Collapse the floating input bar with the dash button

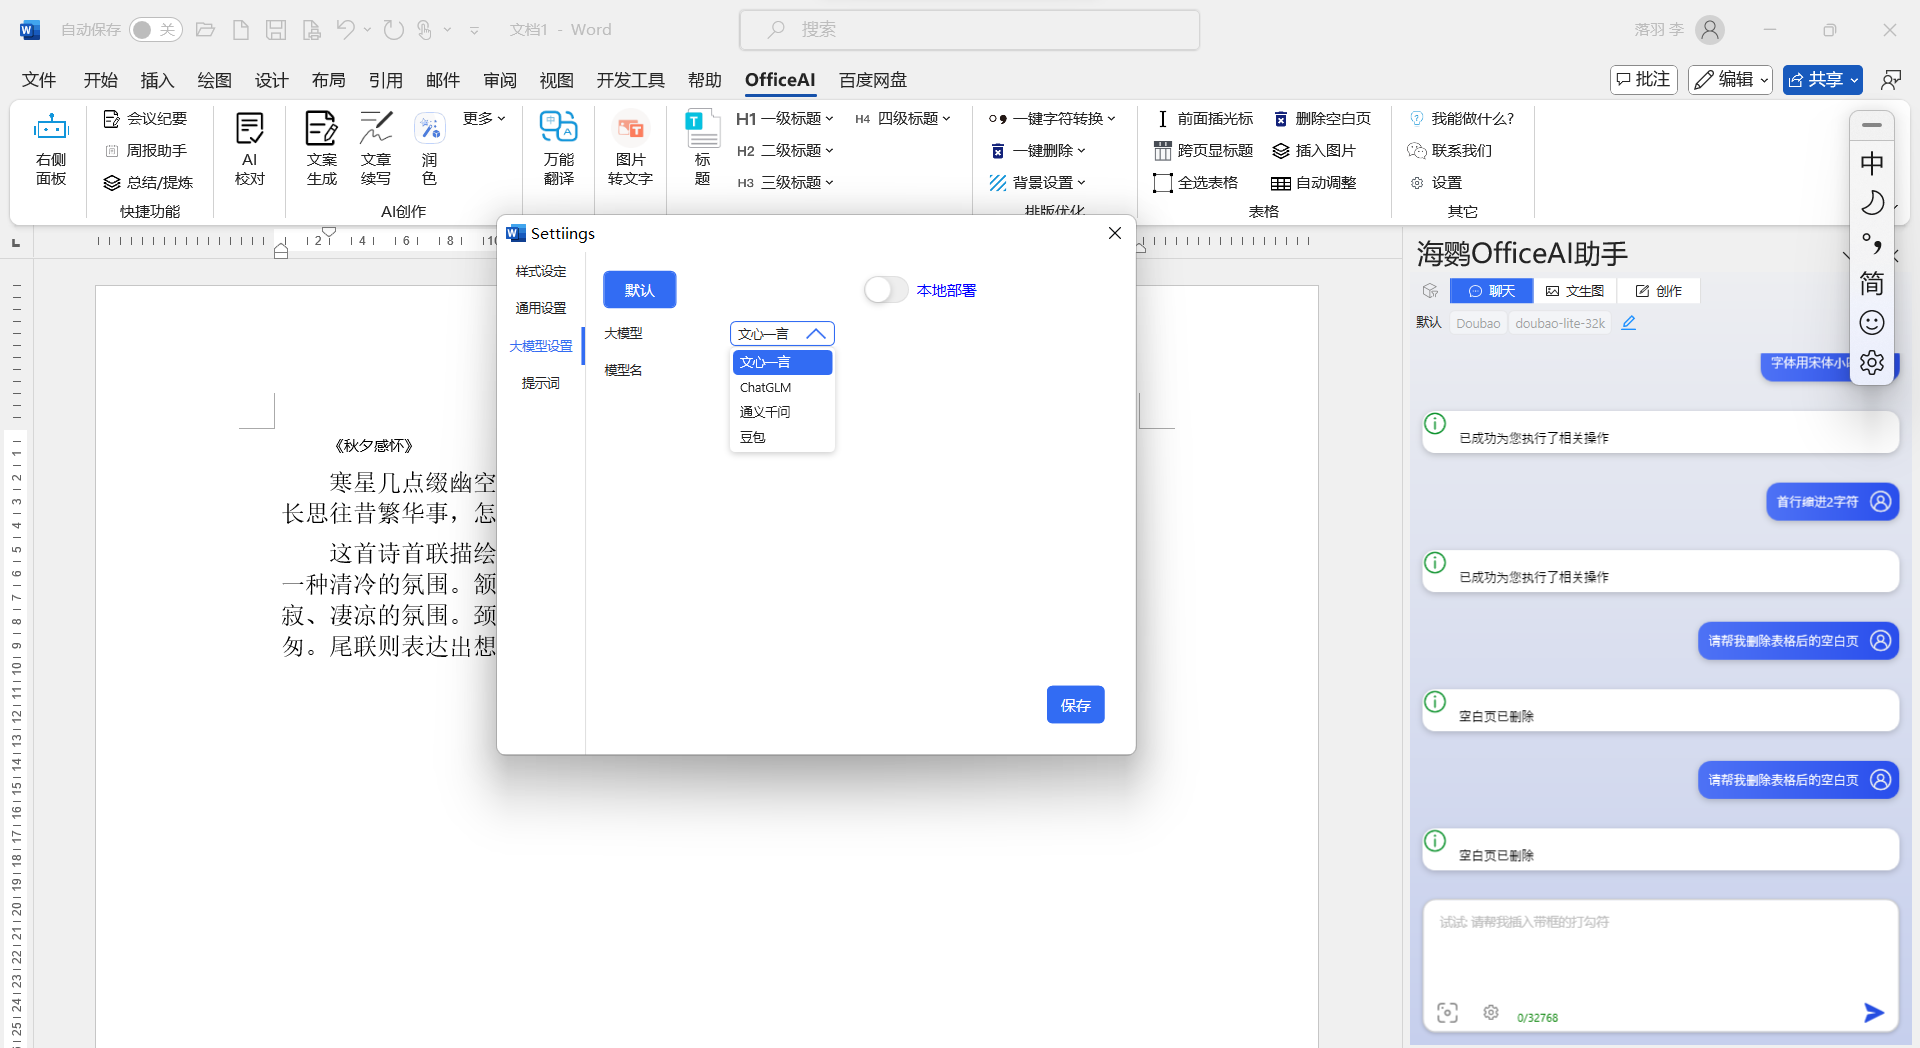coord(1872,125)
